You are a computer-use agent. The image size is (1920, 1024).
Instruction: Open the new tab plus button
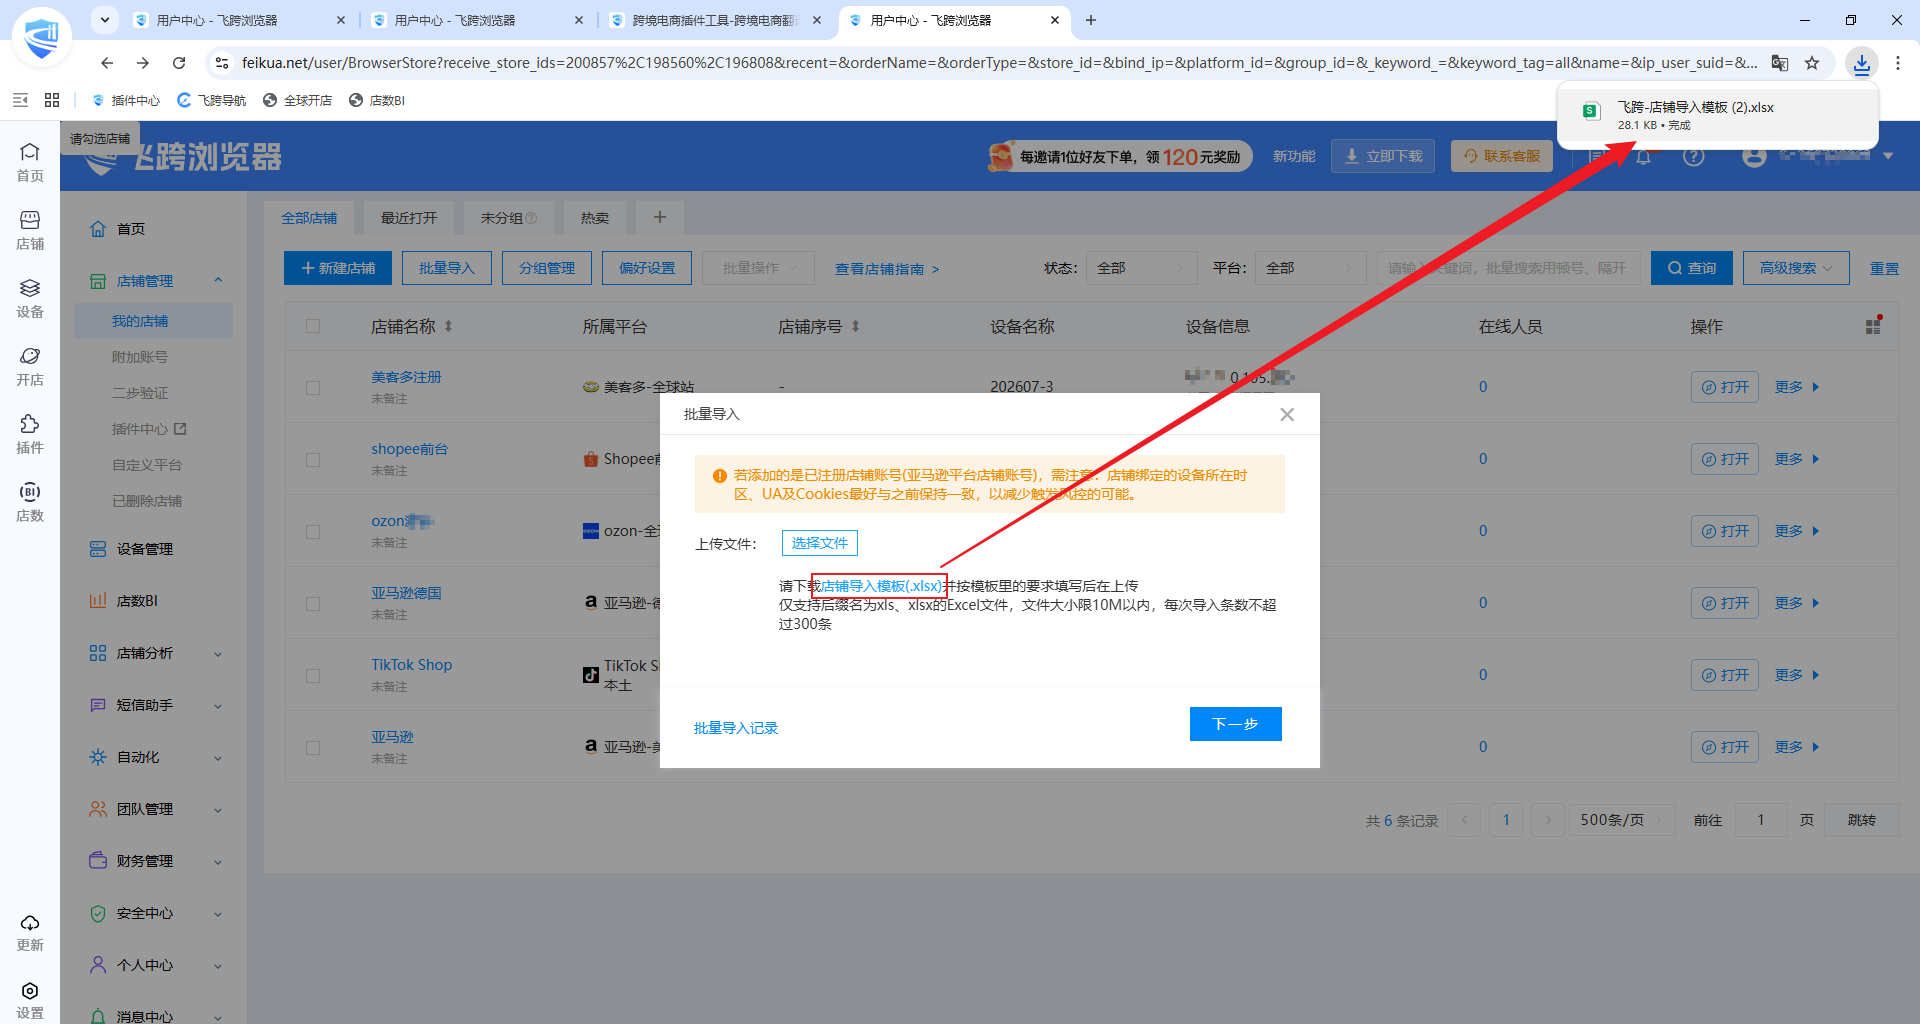coord(1091,20)
